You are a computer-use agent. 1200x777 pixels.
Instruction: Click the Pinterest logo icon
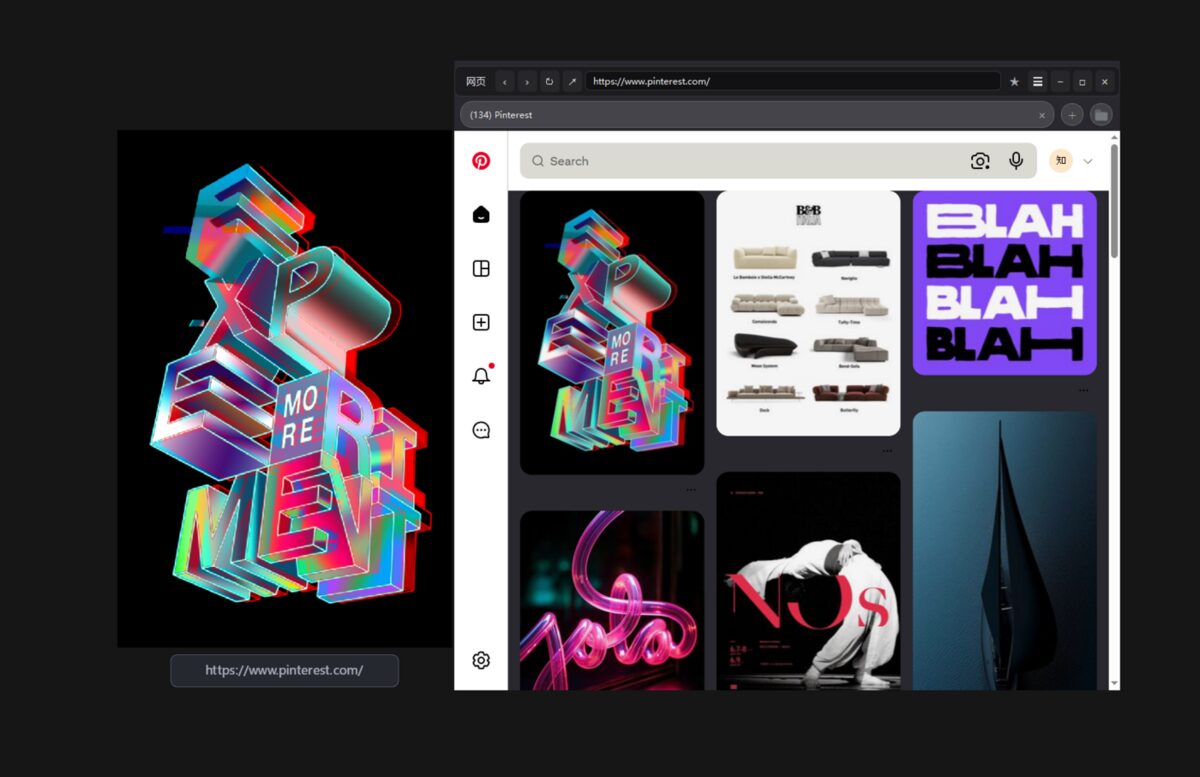481,161
